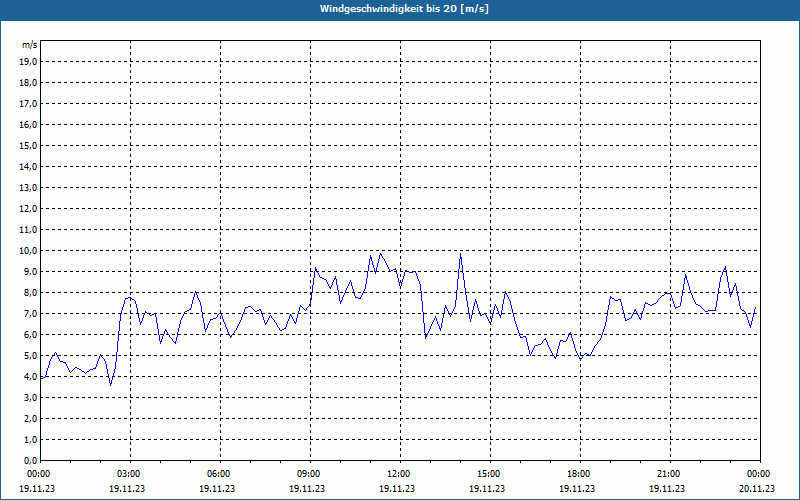The image size is (800, 500).
Task: Click the 6,0 y-axis label
Action: [31, 335]
